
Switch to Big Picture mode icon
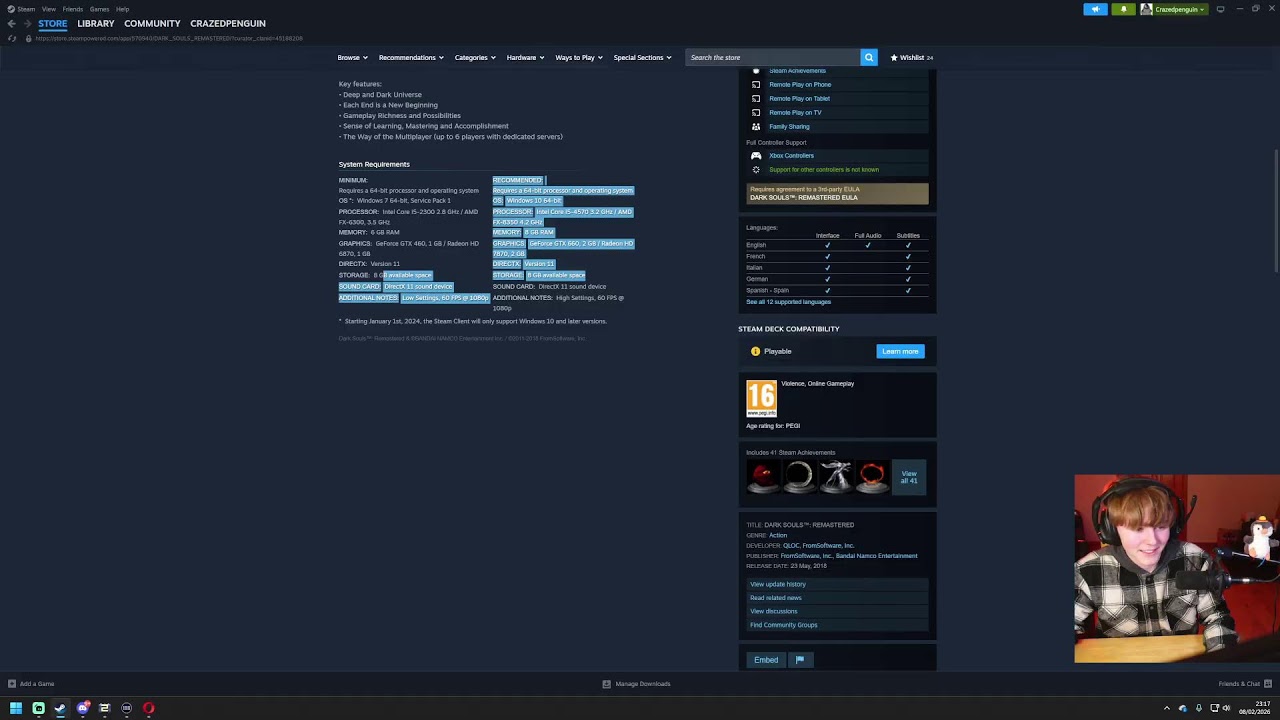(x=1220, y=9)
